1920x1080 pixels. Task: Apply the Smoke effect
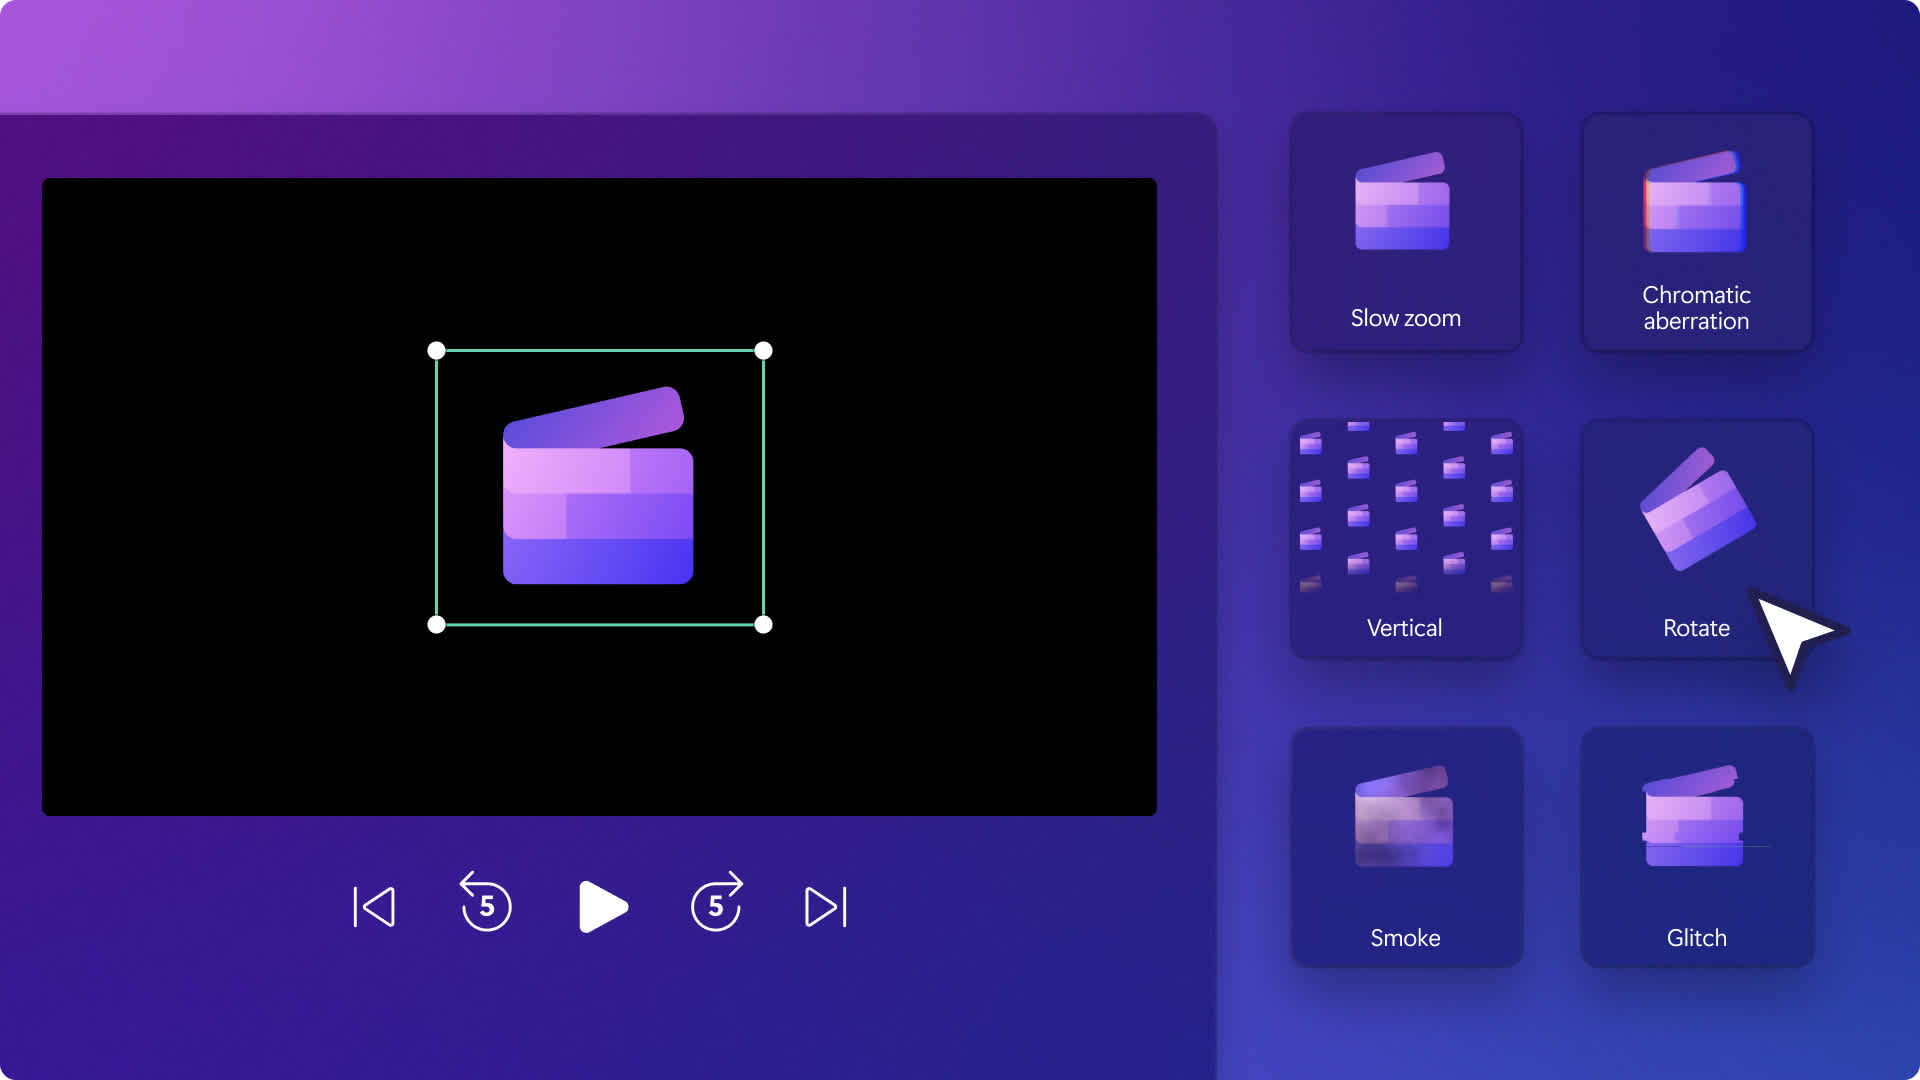point(1406,847)
